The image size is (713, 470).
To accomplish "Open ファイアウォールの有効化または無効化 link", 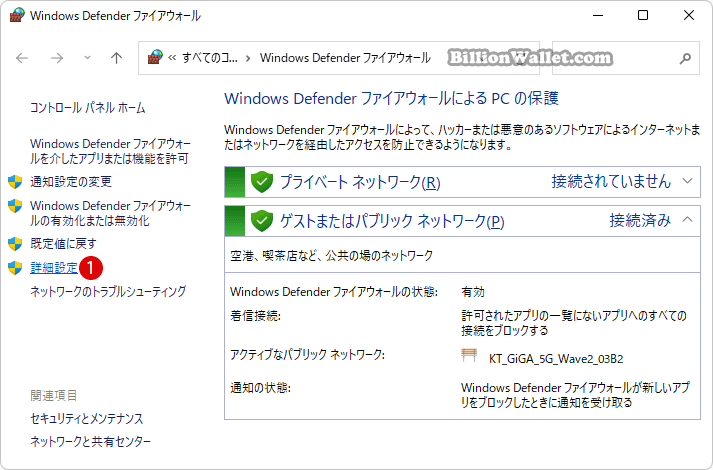I will tap(110, 213).
